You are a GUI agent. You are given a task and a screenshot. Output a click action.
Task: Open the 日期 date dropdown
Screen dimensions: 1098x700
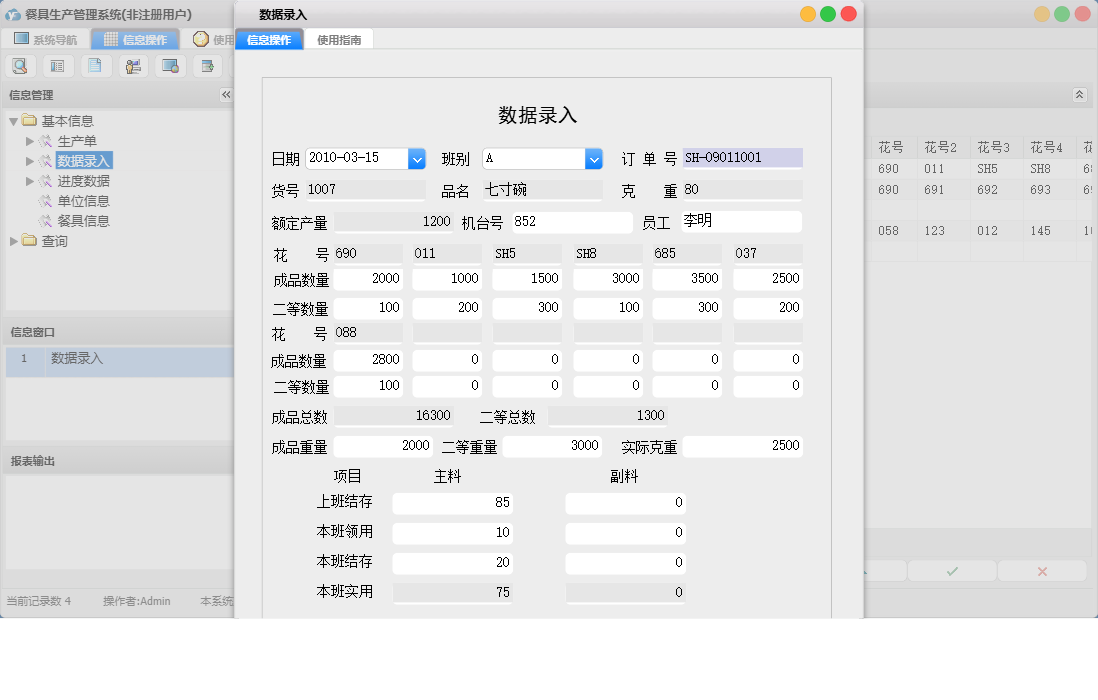(x=417, y=158)
